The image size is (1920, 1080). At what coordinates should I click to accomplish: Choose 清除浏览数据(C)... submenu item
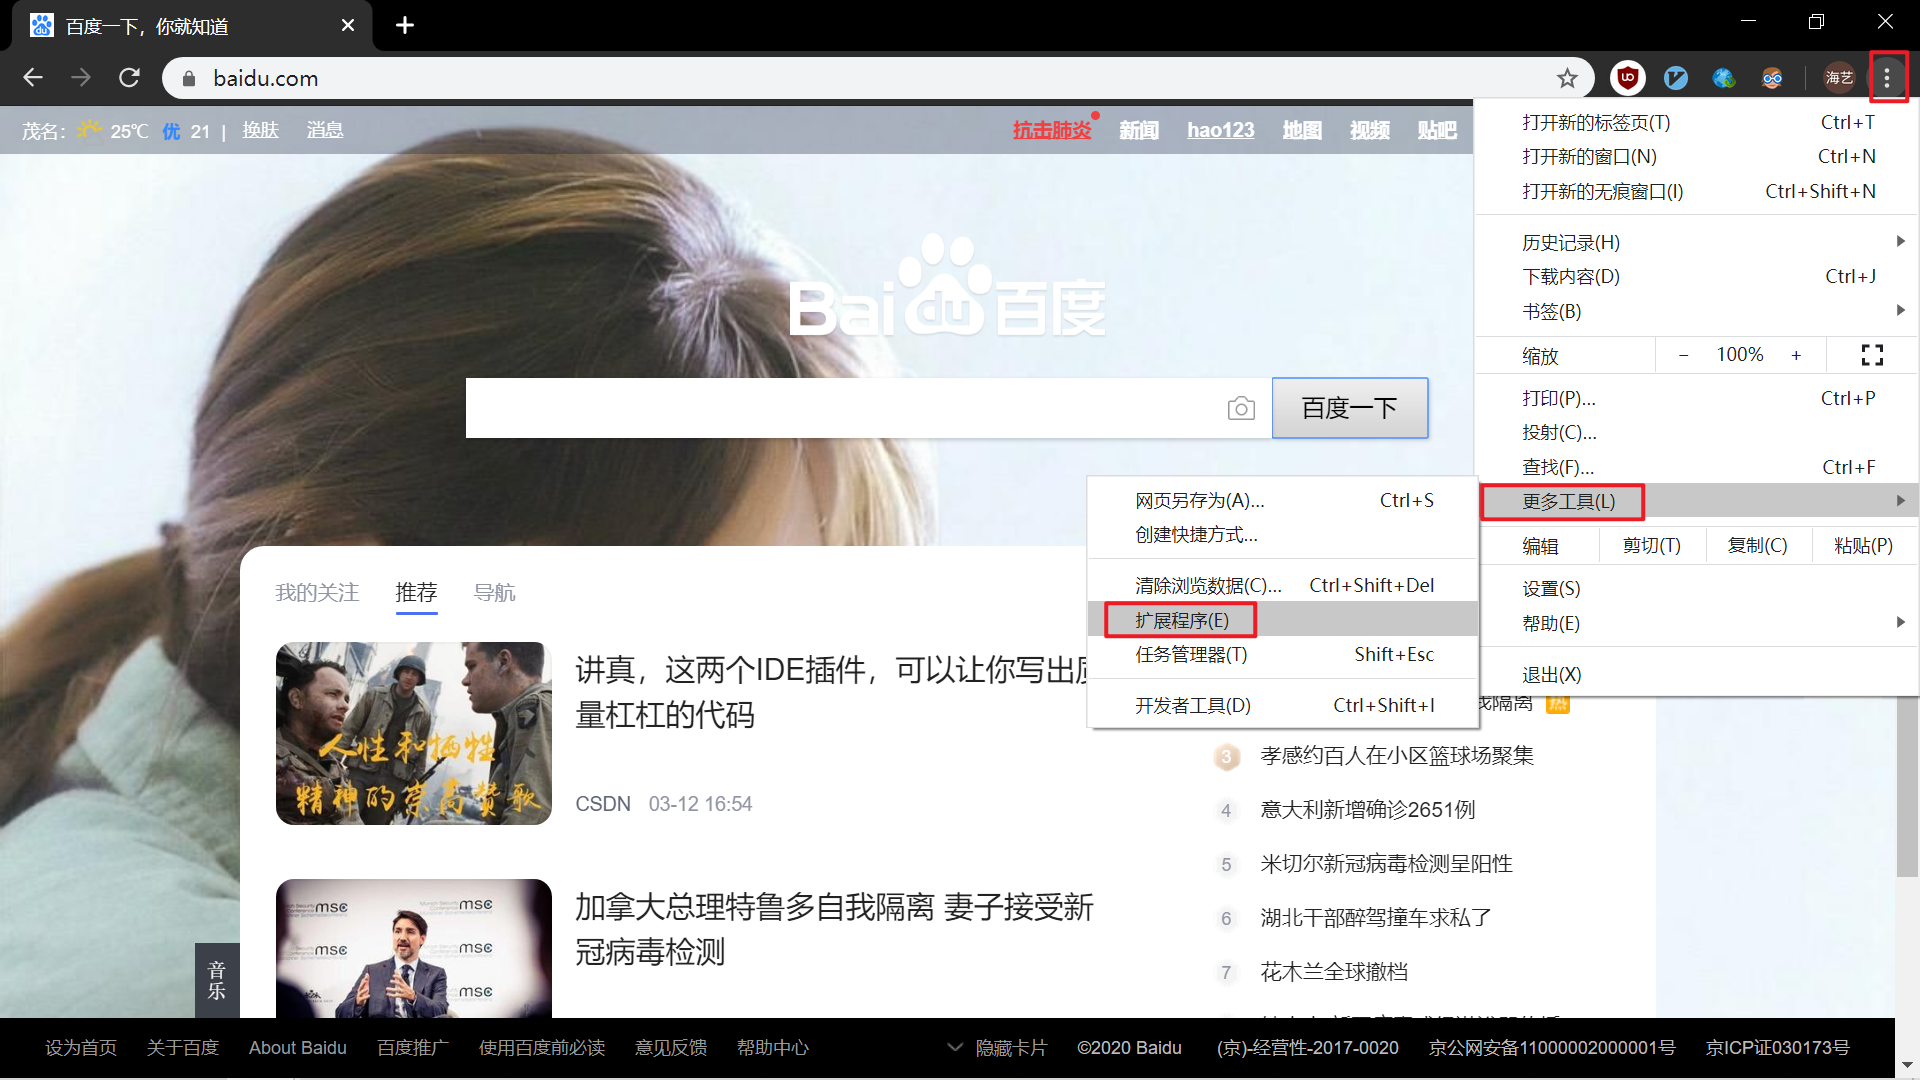click(x=1283, y=585)
